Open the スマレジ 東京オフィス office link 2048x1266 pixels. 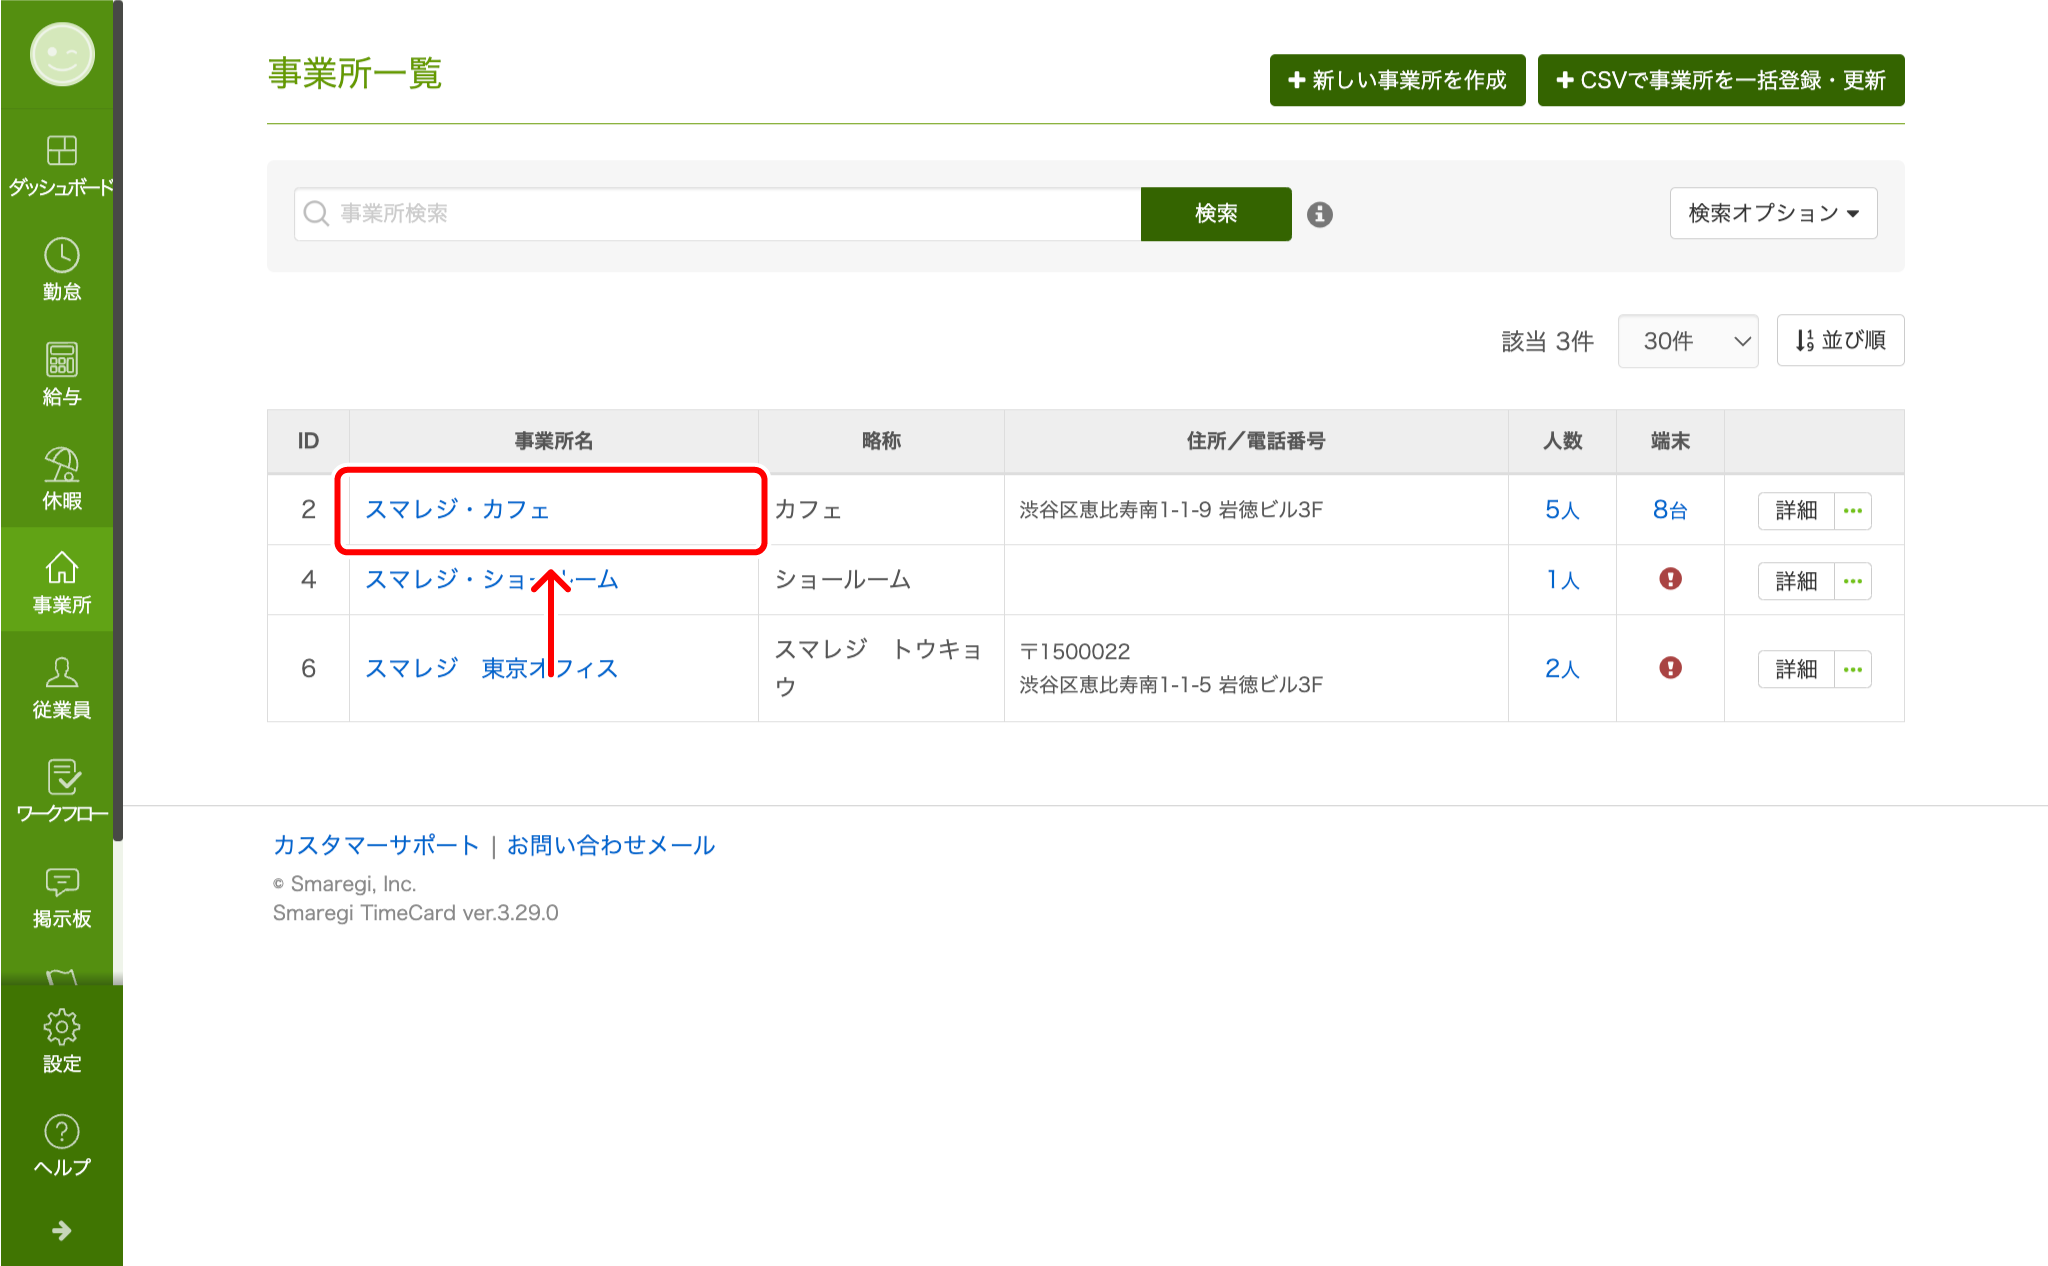[491, 668]
